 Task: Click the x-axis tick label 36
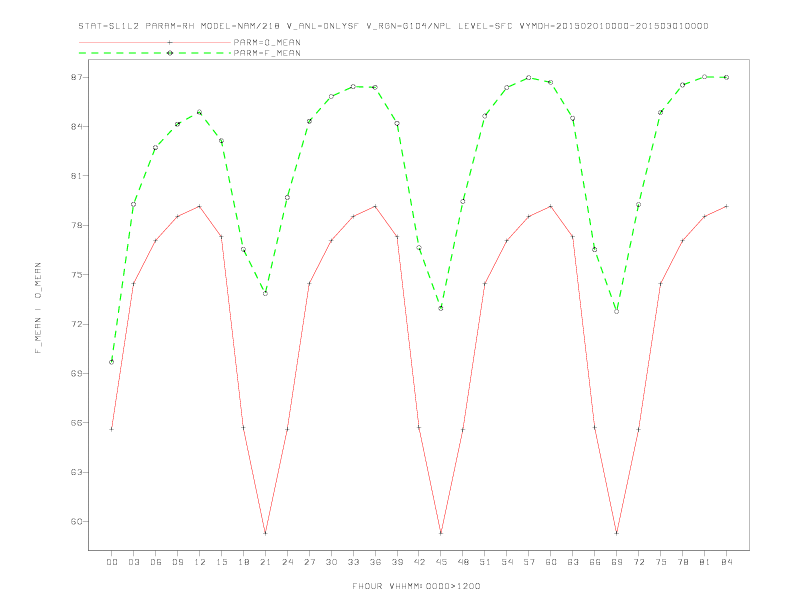point(375,562)
